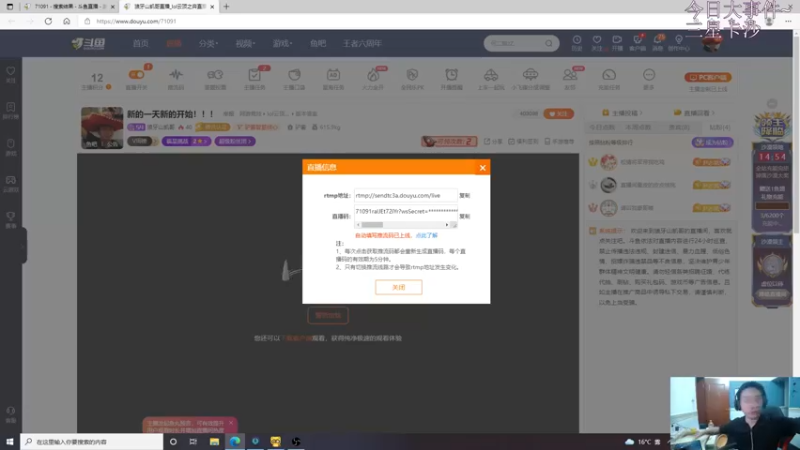
Task: Toggle the 直播开关 live switch
Action: tap(136, 75)
